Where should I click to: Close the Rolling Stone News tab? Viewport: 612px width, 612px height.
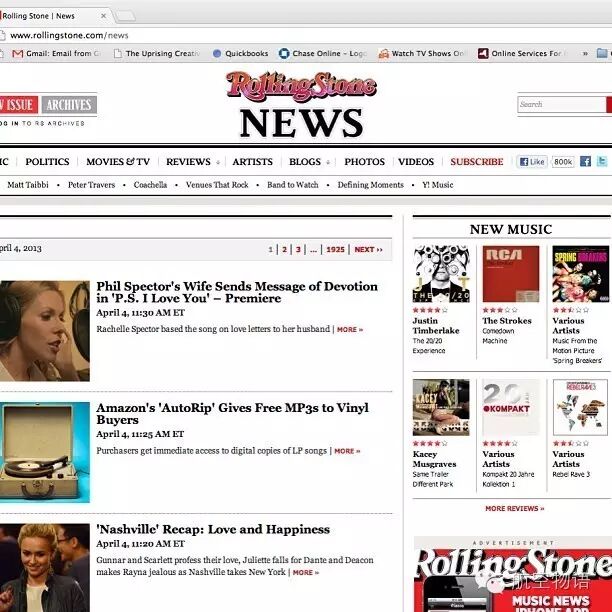coord(103,16)
